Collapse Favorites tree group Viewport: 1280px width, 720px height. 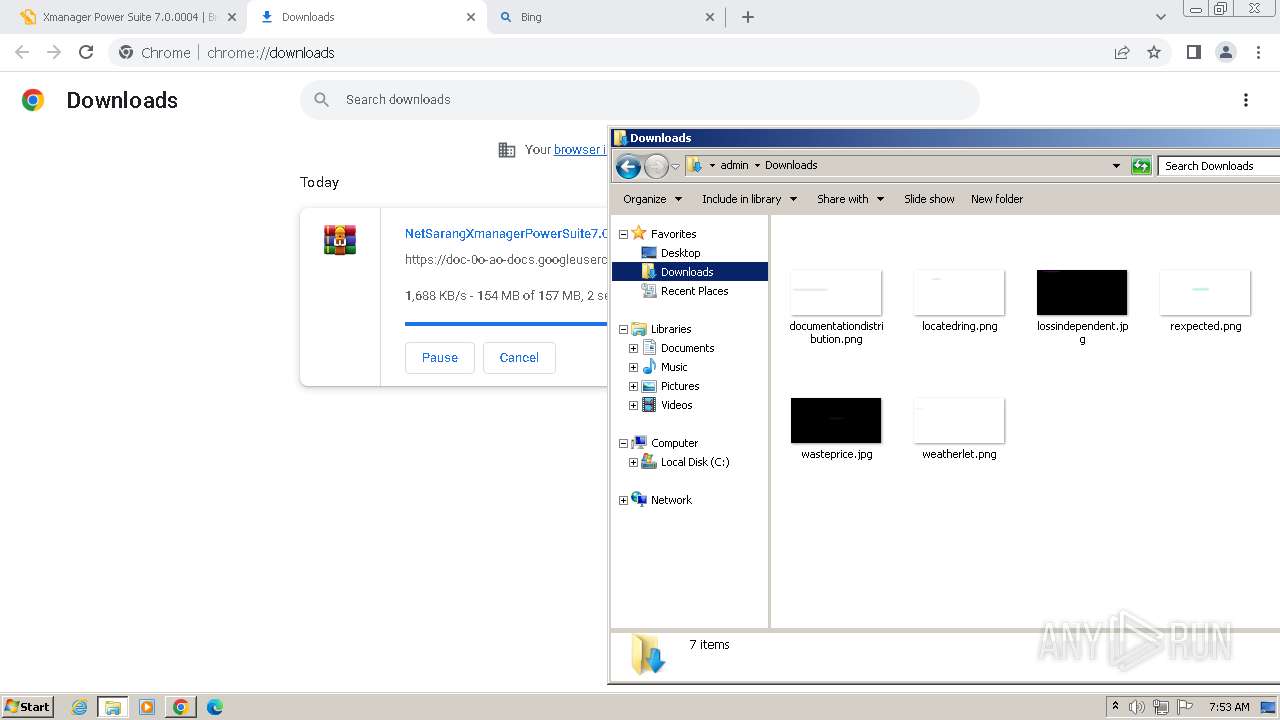point(623,234)
